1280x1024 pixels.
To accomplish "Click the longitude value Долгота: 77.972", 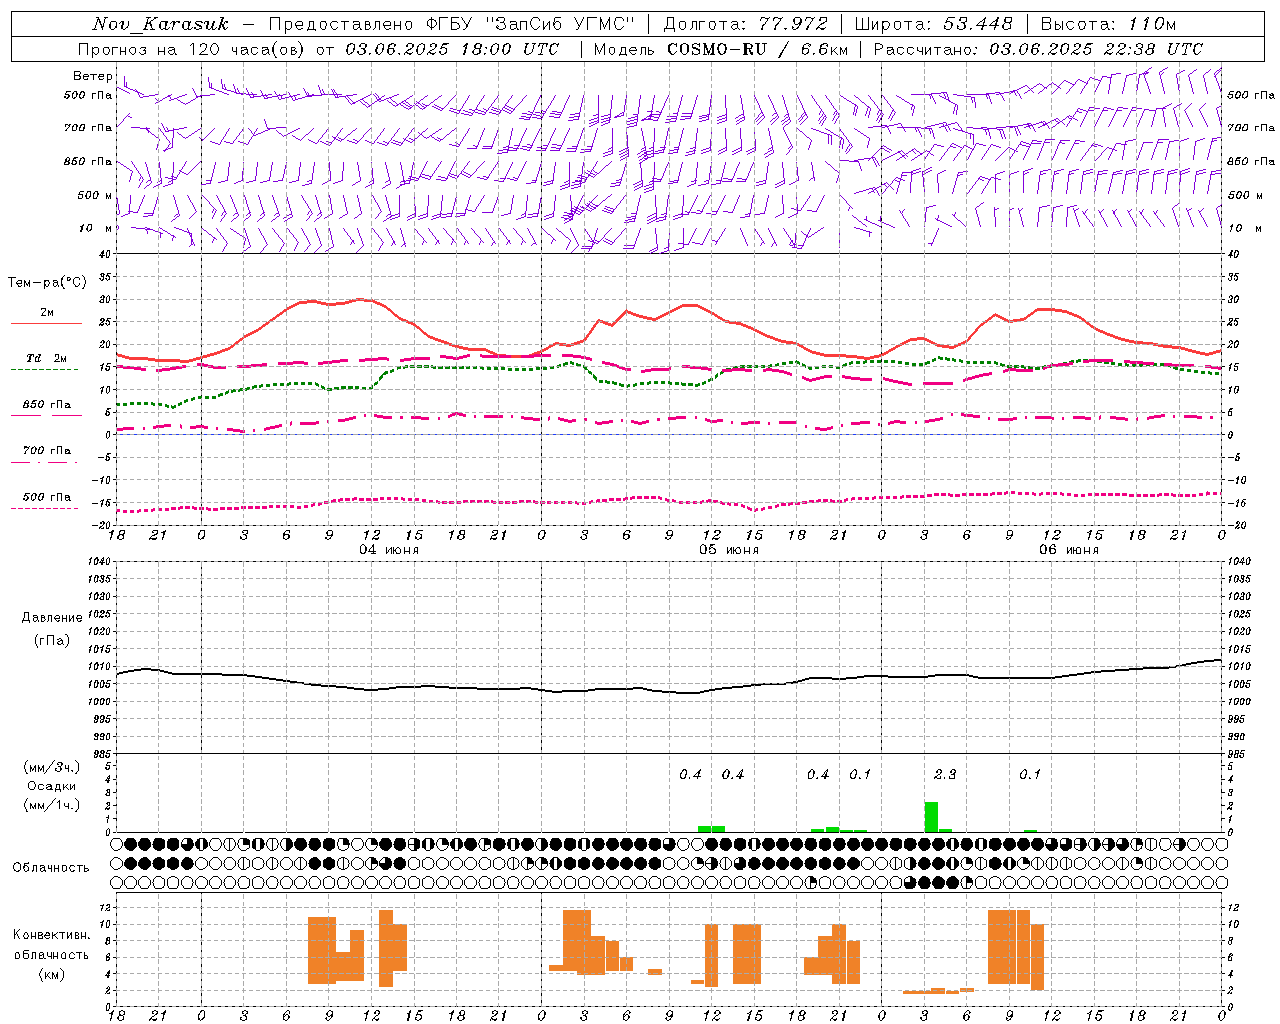I will pos(745,24).
